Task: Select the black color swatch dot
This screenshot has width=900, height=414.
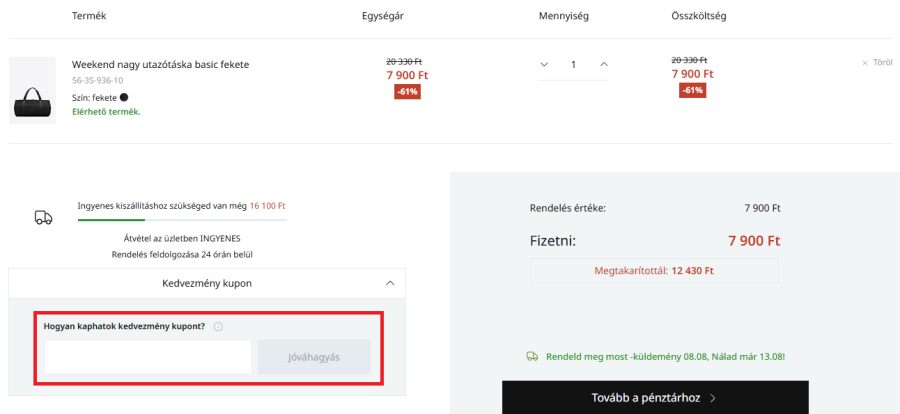Action: [x=124, y=97]
